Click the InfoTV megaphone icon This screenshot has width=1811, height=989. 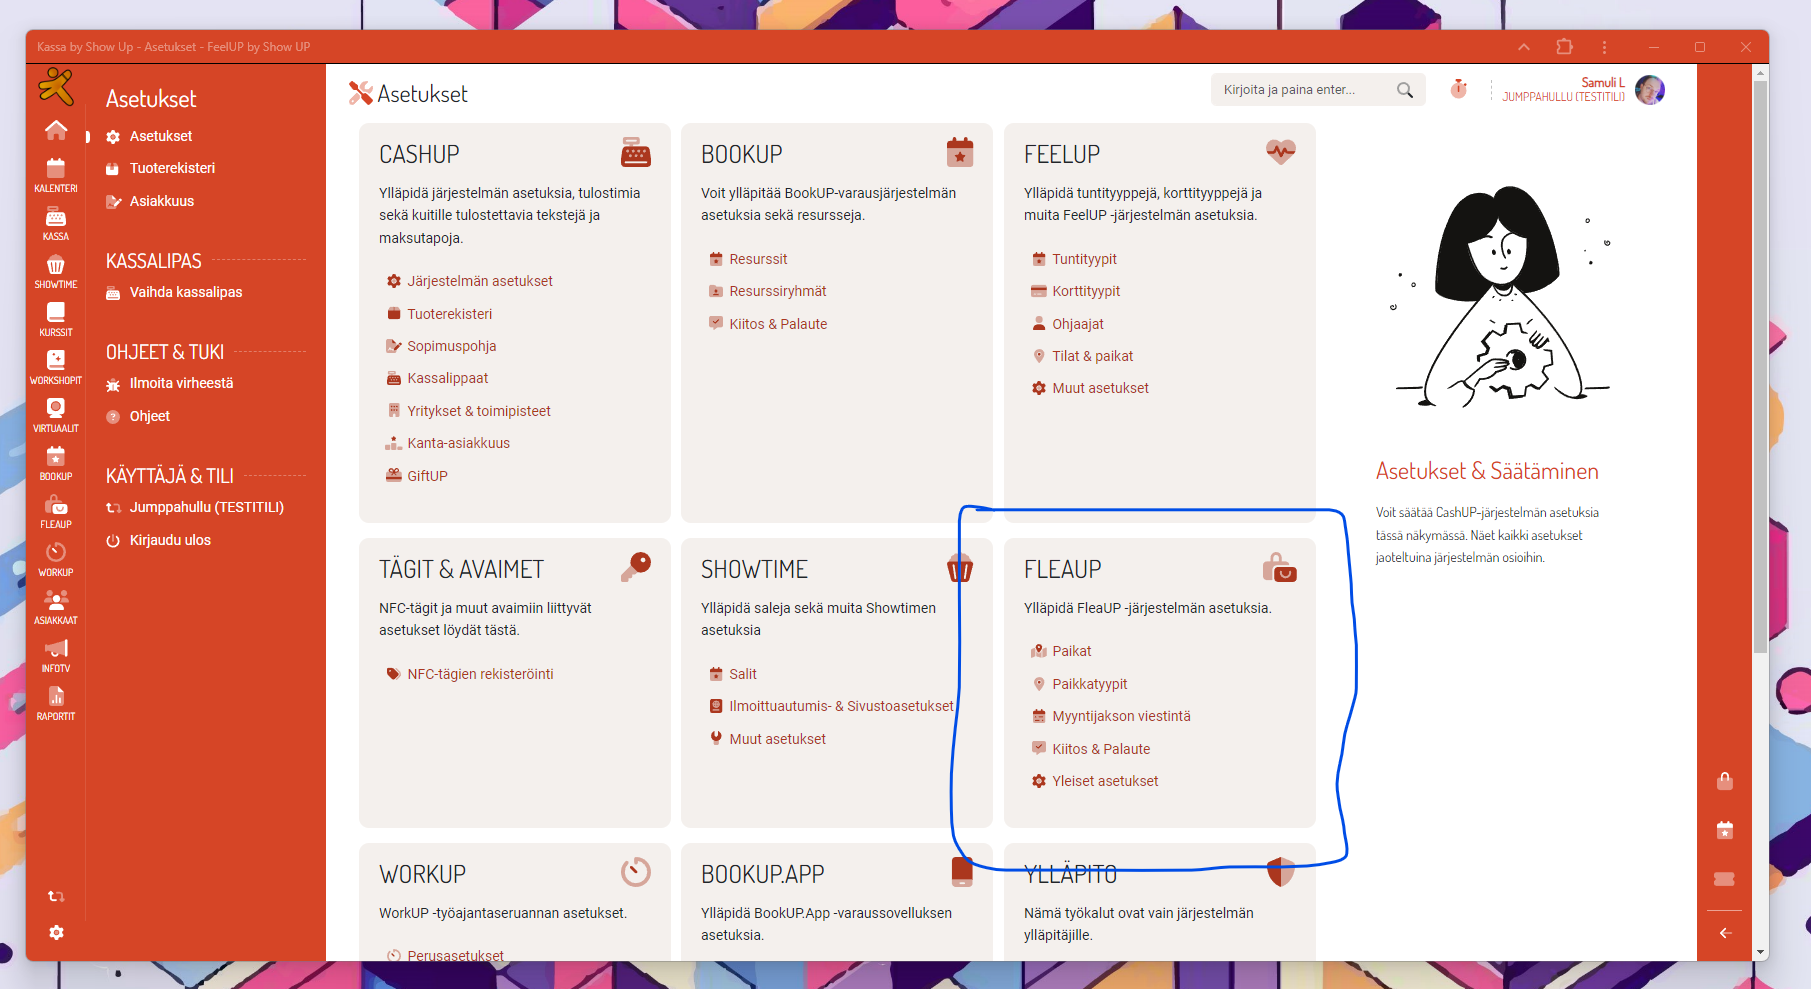click(56, 654)
